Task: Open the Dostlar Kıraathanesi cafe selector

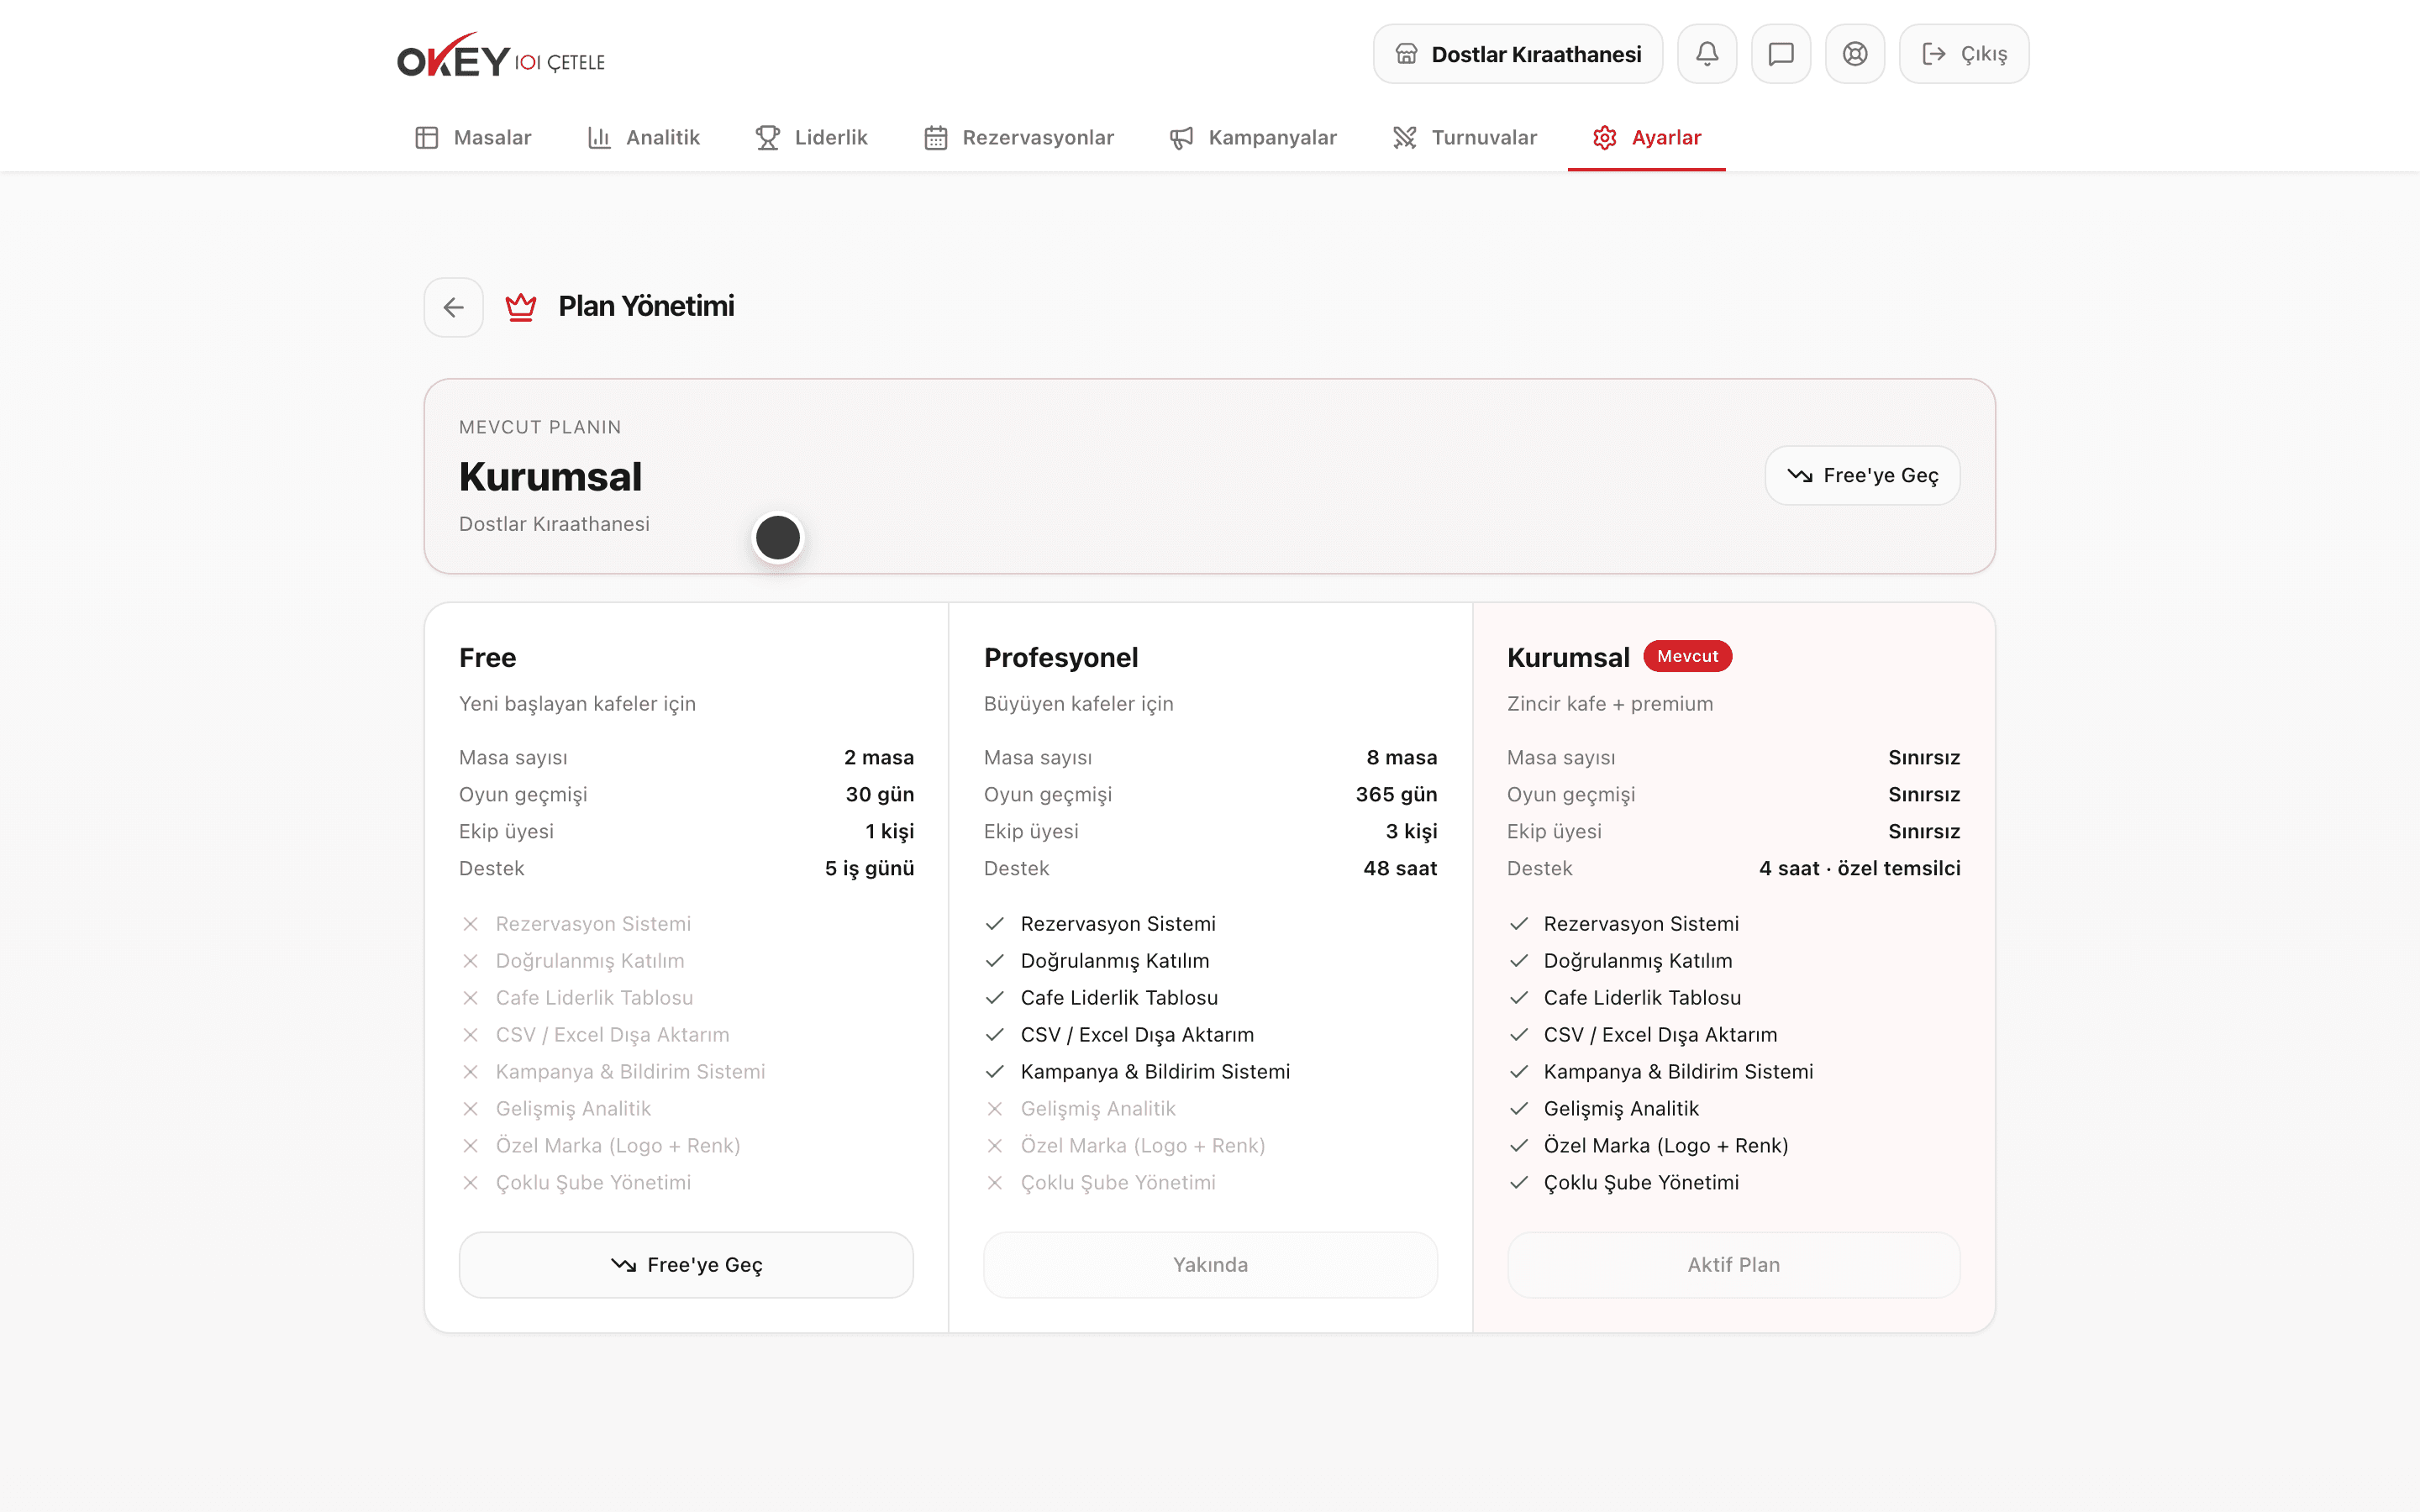Action: click(x=1518, y=54)
